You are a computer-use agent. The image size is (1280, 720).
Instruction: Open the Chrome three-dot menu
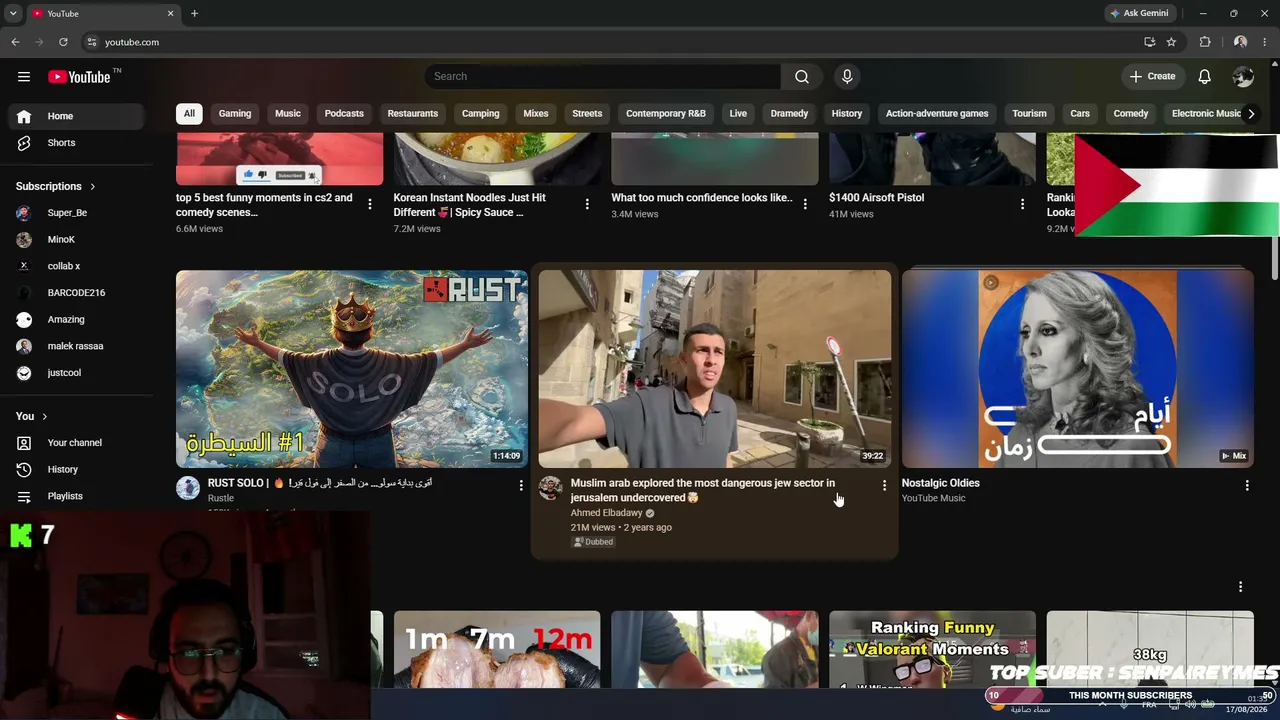point(1265,42)
